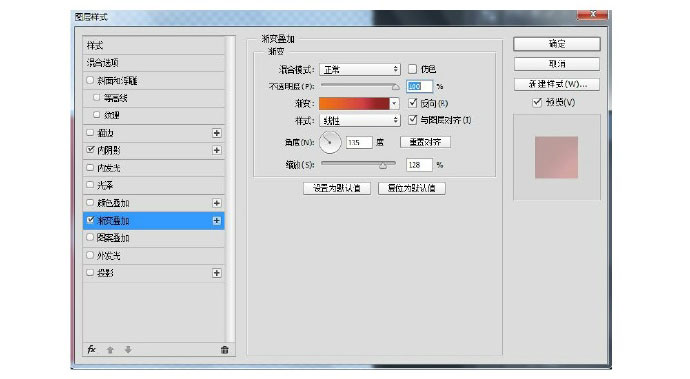Click the angle dial control
This screenshot has width=690, height=379.
[330, 142]
